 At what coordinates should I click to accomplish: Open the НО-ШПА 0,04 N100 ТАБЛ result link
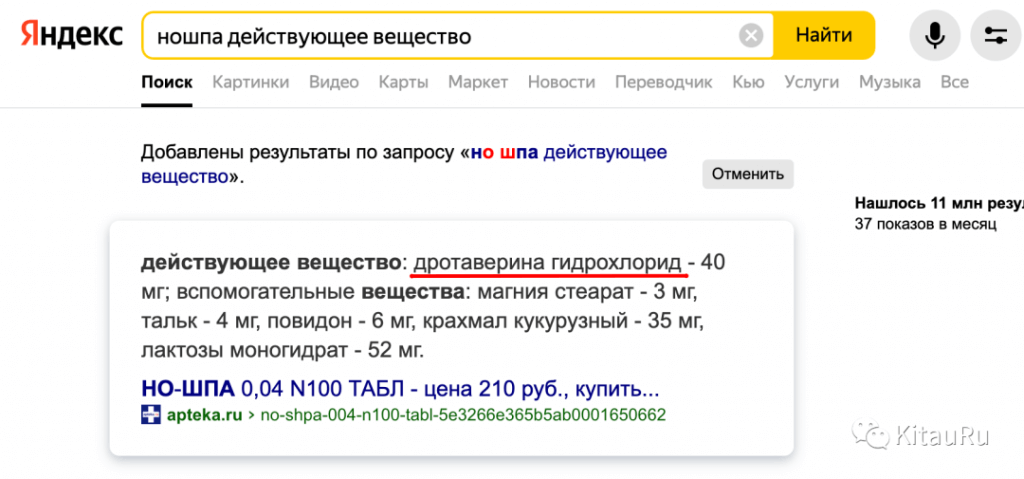point(400,390)
